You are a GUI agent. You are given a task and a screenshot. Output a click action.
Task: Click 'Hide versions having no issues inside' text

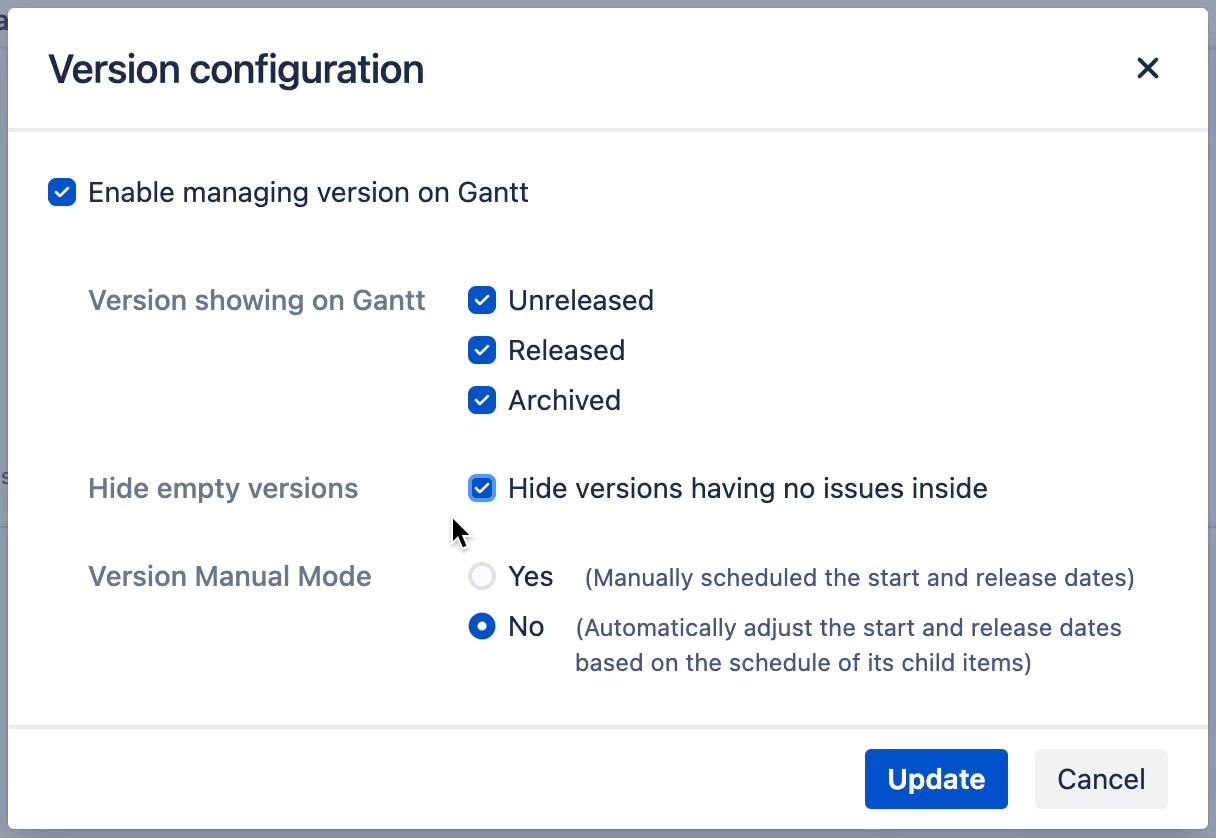click(x=747, y=488)
